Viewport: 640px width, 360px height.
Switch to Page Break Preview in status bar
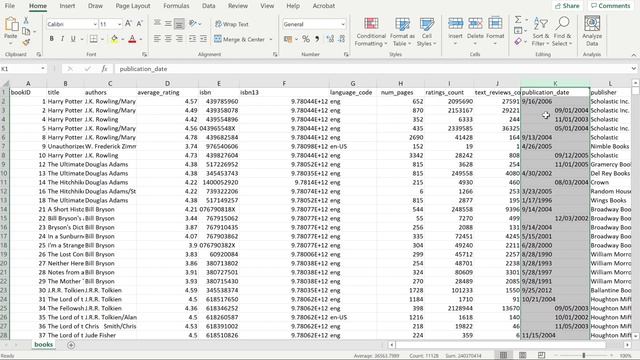(542, 356)
